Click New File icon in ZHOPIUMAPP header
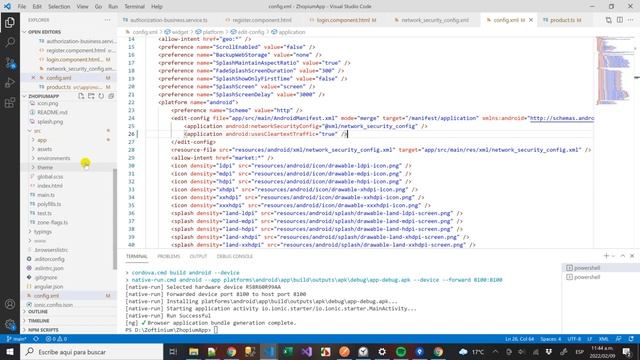The image size is (640, 360). click(x=81, y=96)
